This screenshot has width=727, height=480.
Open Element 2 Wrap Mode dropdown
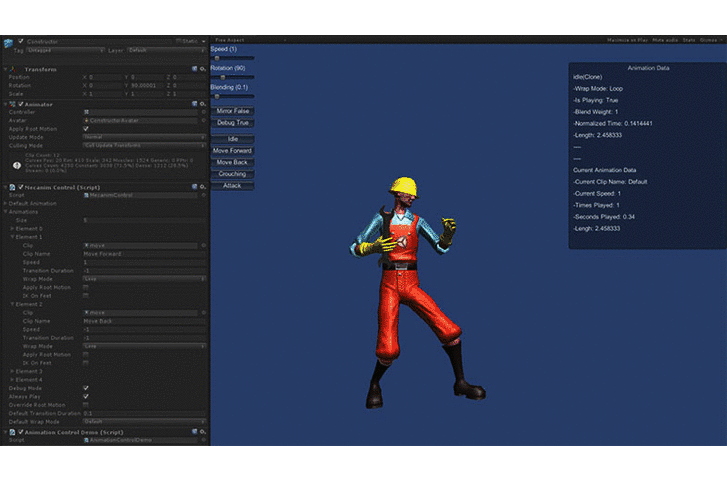(x=144, y=346)
